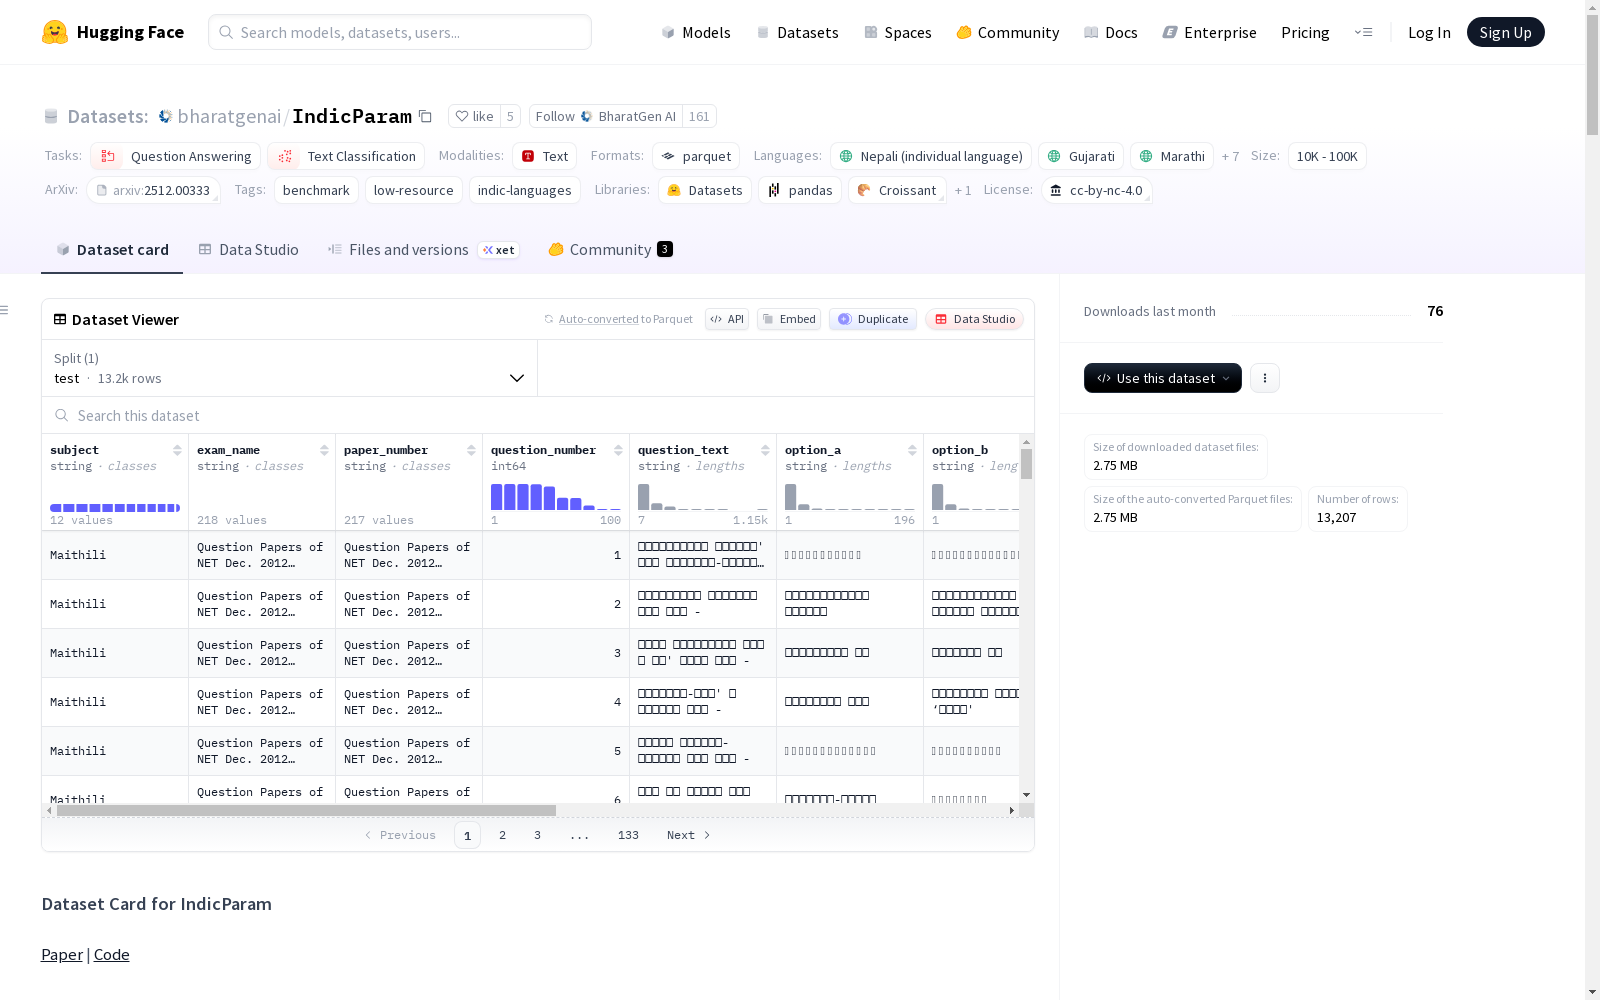The image size is (1600, 1000).
Task: Click the question_number histogram bars
Action: coord(555,497)
